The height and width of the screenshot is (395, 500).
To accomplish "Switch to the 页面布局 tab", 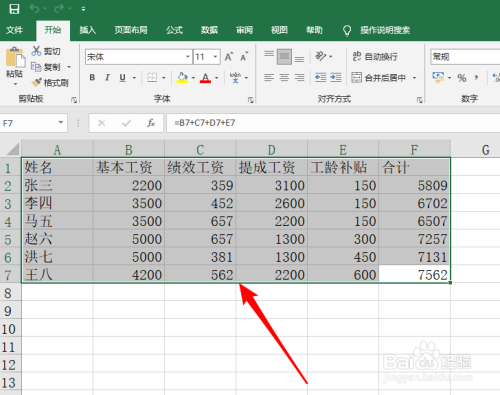I will pyautogui.click(x=131, y=30).
